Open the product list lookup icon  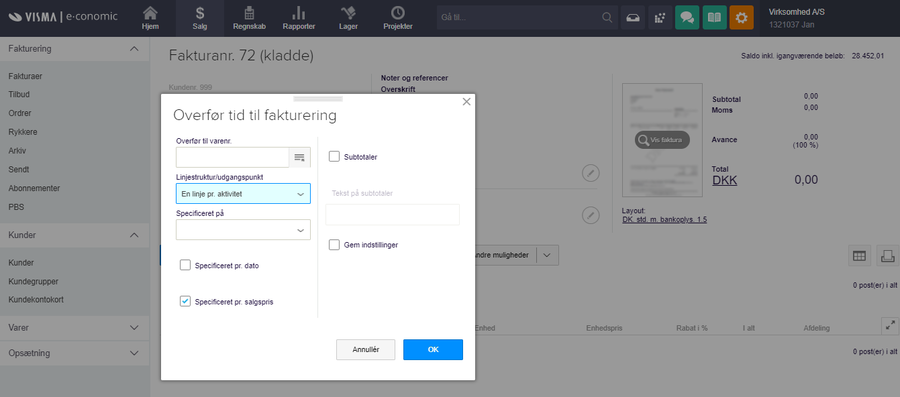(x=299, y=157)
